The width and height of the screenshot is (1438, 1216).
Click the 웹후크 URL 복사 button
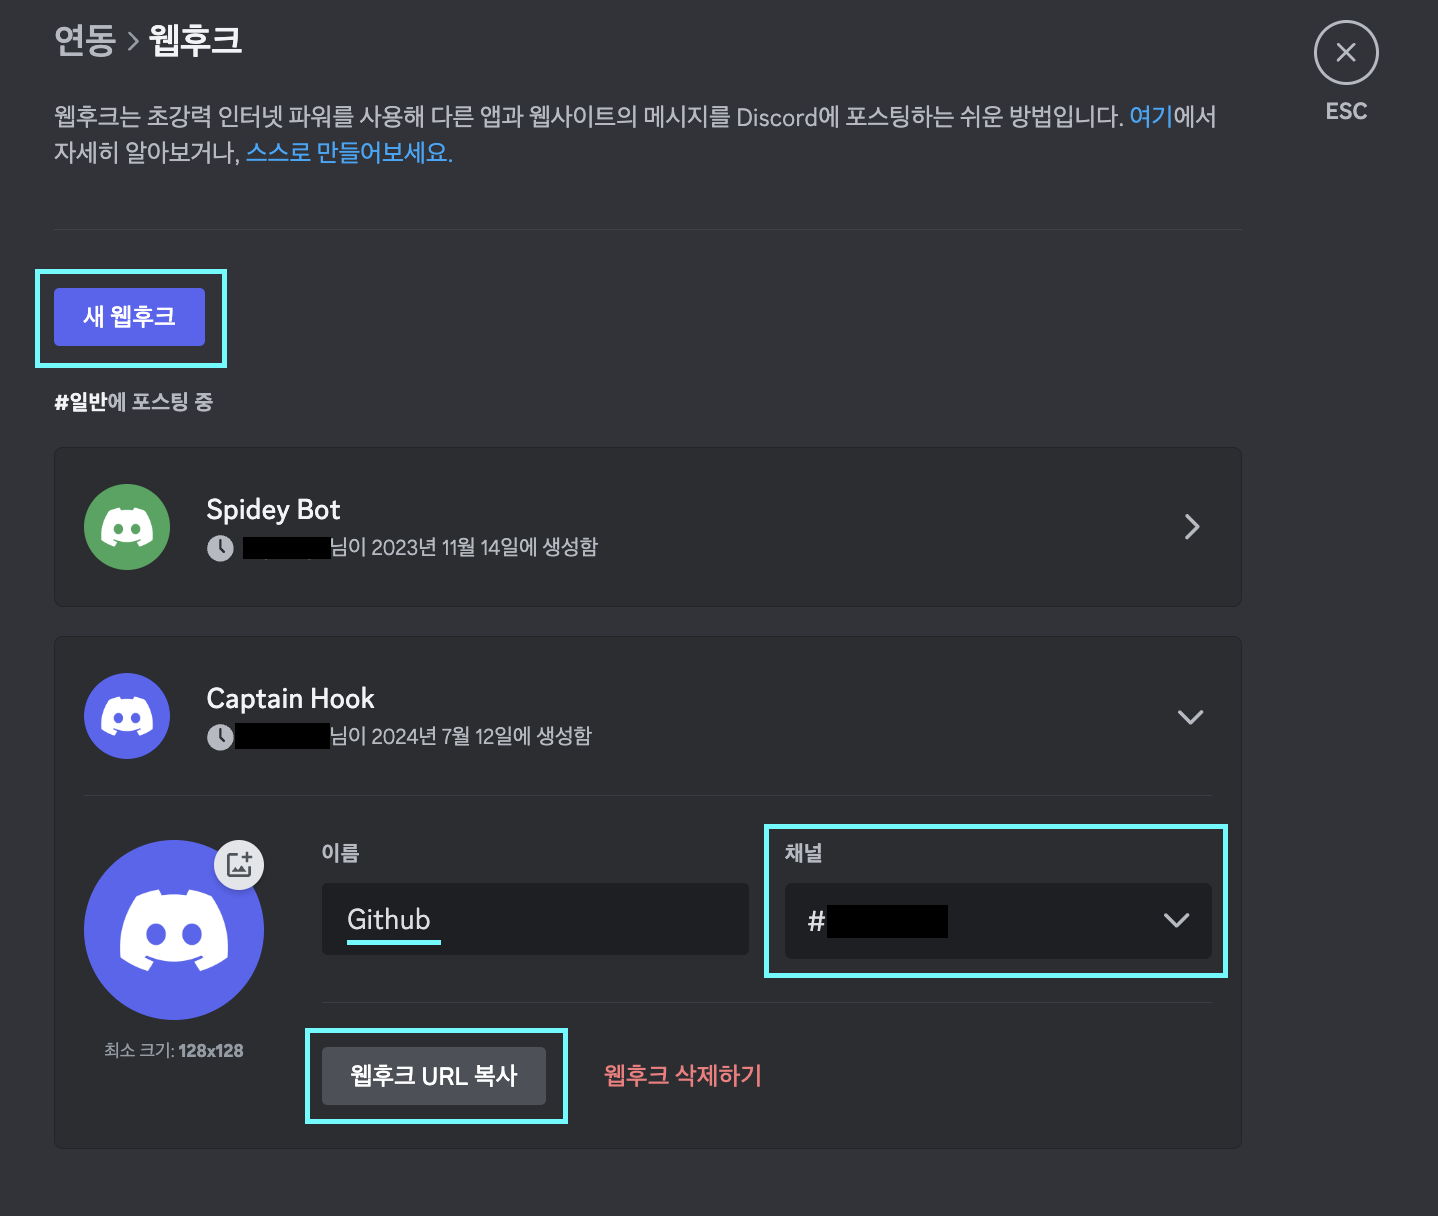pyautogui.click(x=434, y=1076)
